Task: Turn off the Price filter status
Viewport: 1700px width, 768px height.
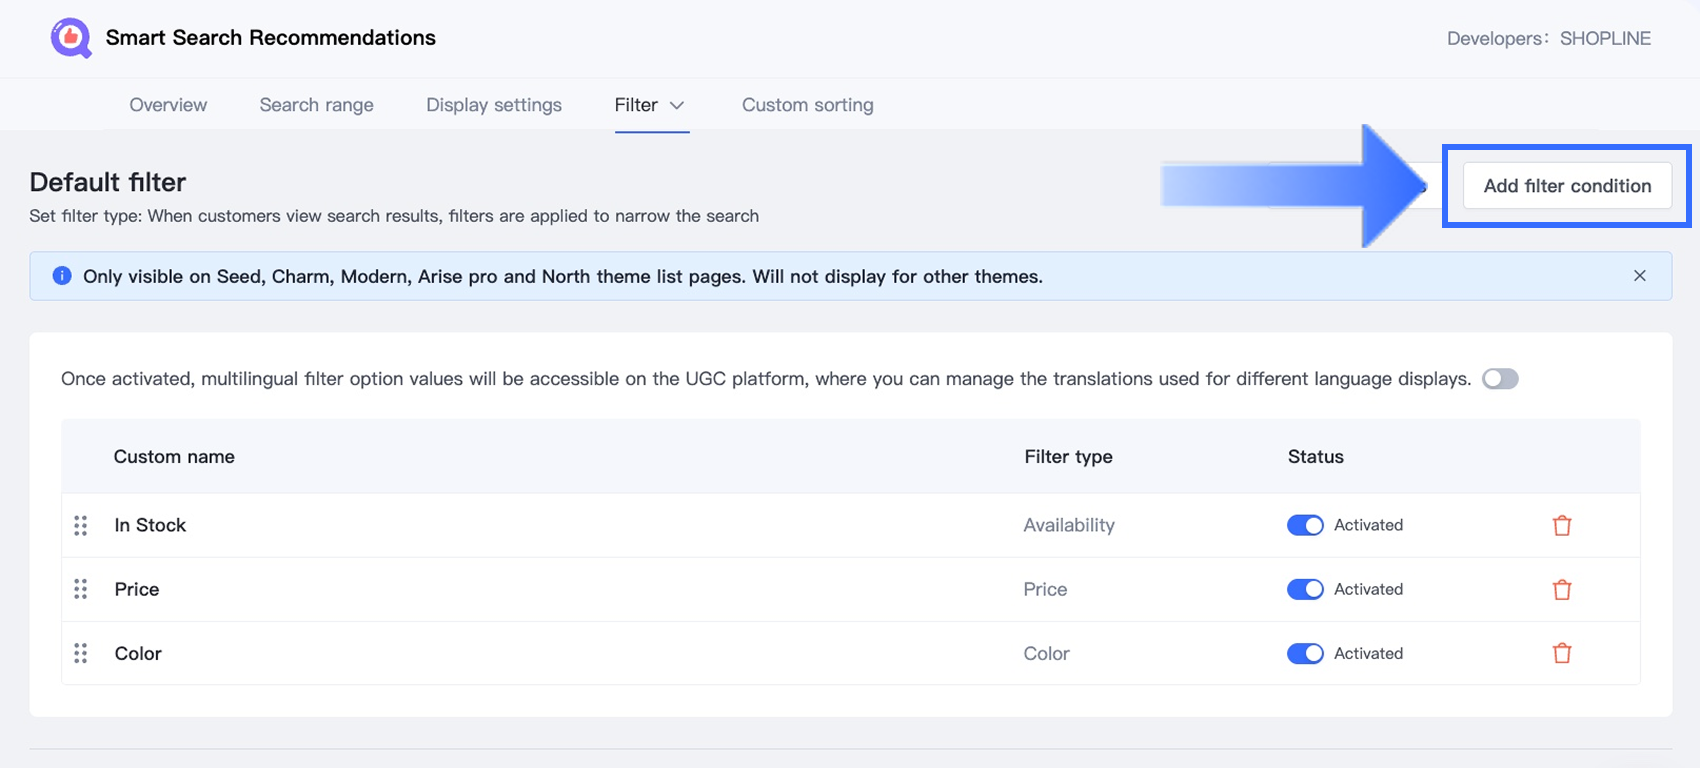Action: (1305, 589)
